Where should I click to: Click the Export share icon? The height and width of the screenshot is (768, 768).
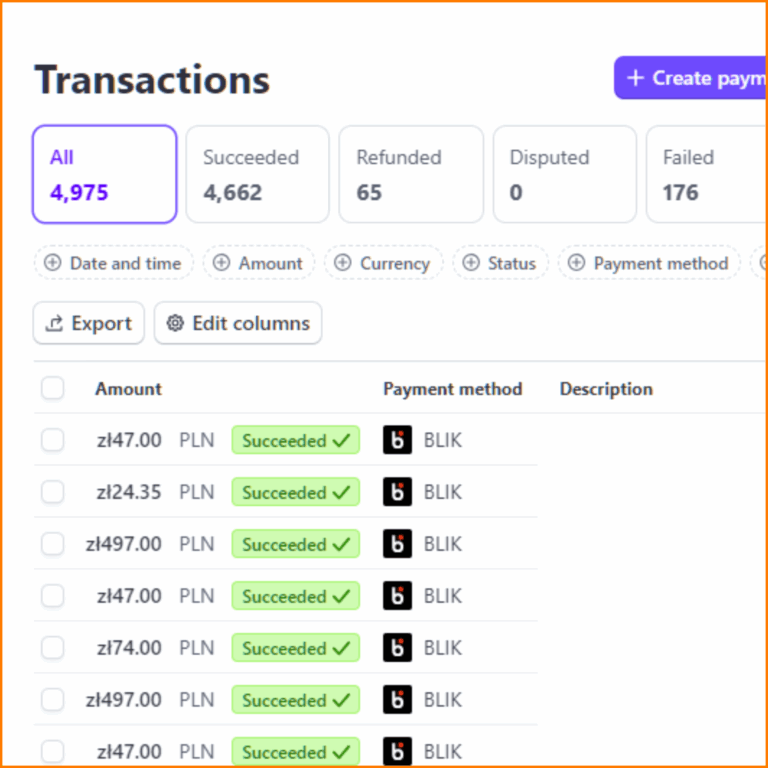coord(54,323)
